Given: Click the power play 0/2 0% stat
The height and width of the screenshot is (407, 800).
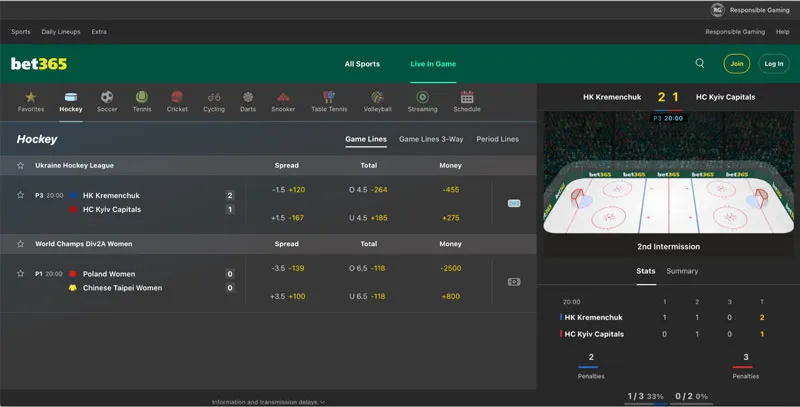Looking at the screenshot, I should click(x=691, y=396).
